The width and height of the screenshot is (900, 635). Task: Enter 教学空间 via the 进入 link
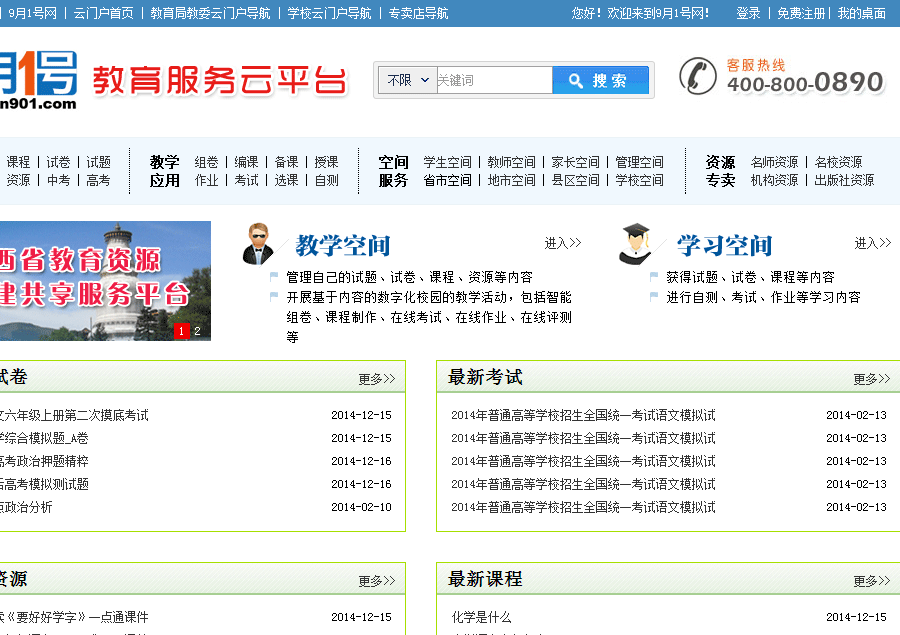[x=562, y=243]
